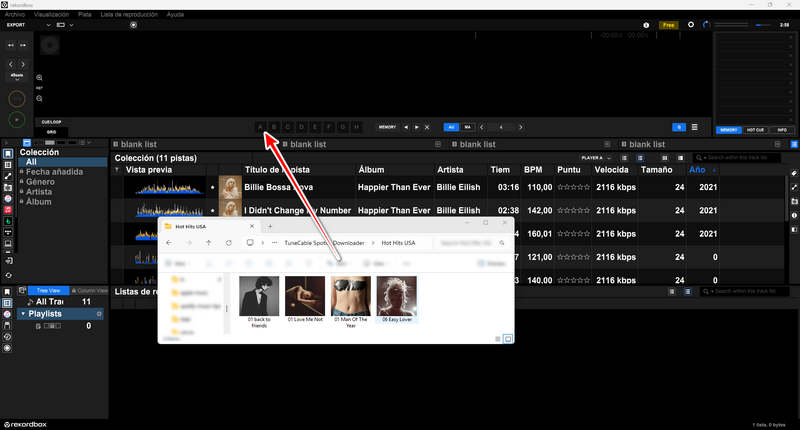
Task: Collapse the Playlists tree node
Action: point(23,314)
